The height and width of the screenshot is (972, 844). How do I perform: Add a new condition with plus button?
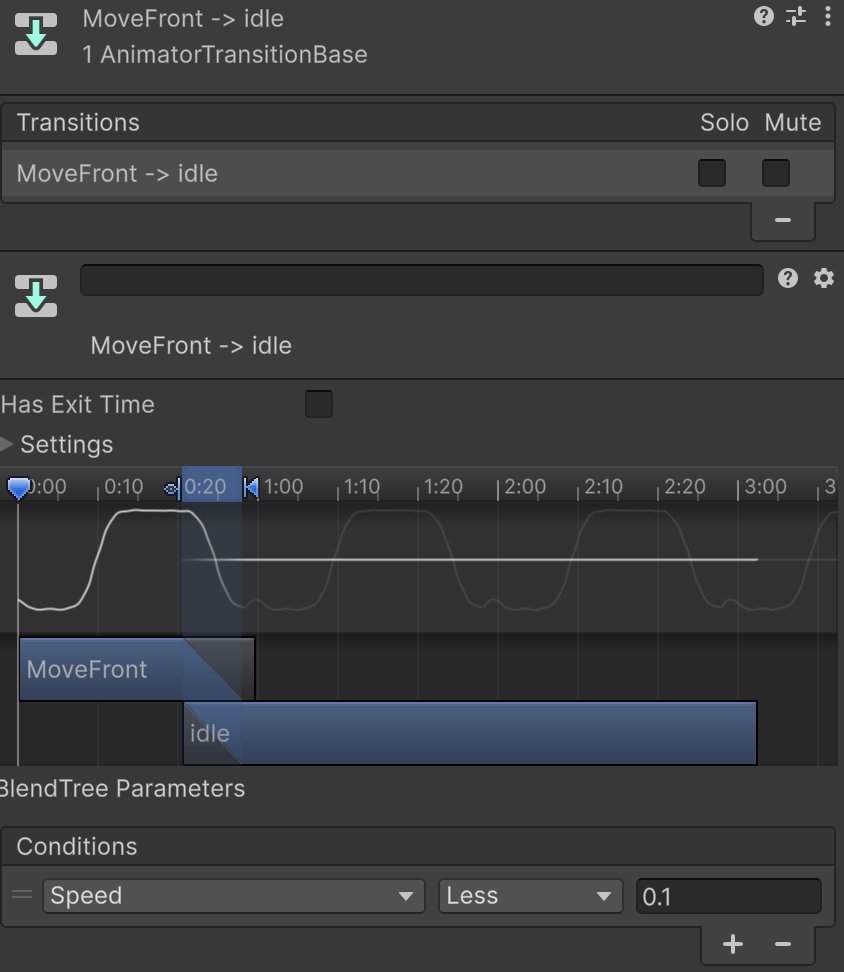click(x=732, y=944)
